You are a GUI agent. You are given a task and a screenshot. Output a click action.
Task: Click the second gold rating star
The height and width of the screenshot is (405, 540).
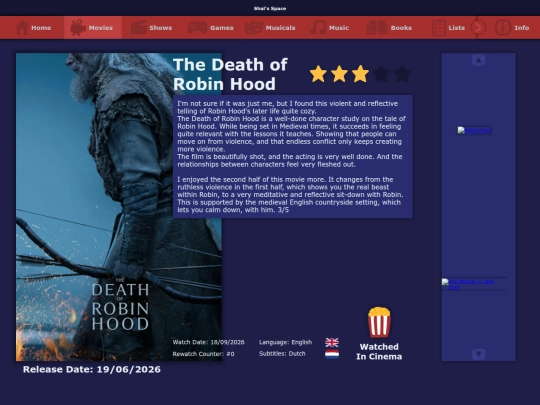tap(339, 74)
